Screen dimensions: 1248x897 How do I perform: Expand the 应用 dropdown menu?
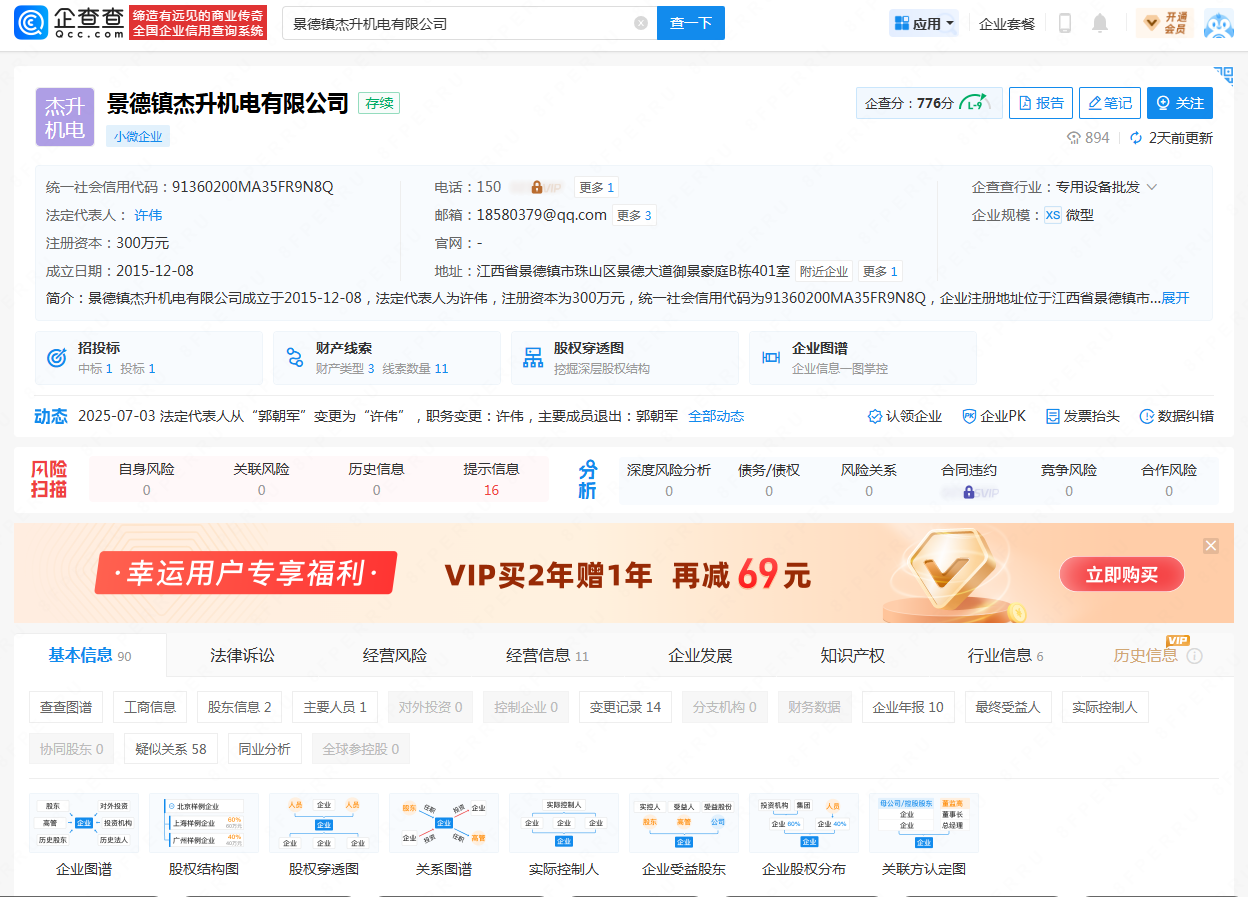(924, 23)
